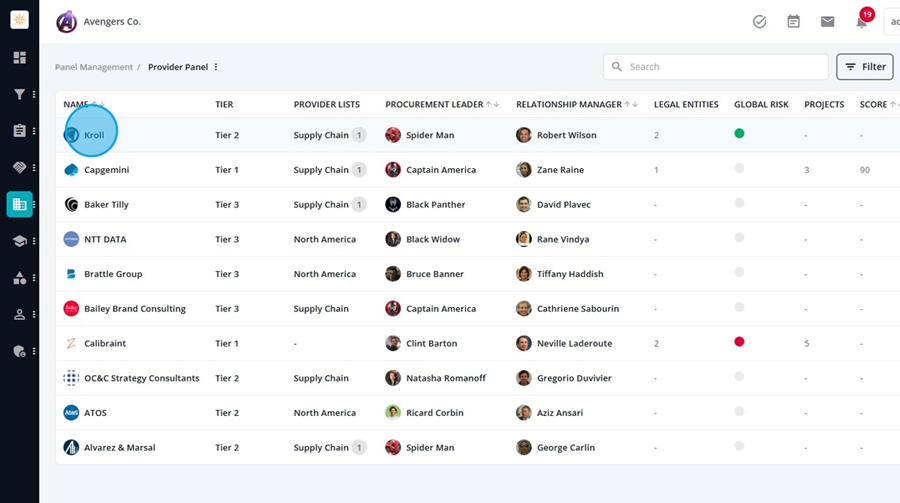
Task: Click the Baker Tilly logo icon
Action: [x=71, y=204]
